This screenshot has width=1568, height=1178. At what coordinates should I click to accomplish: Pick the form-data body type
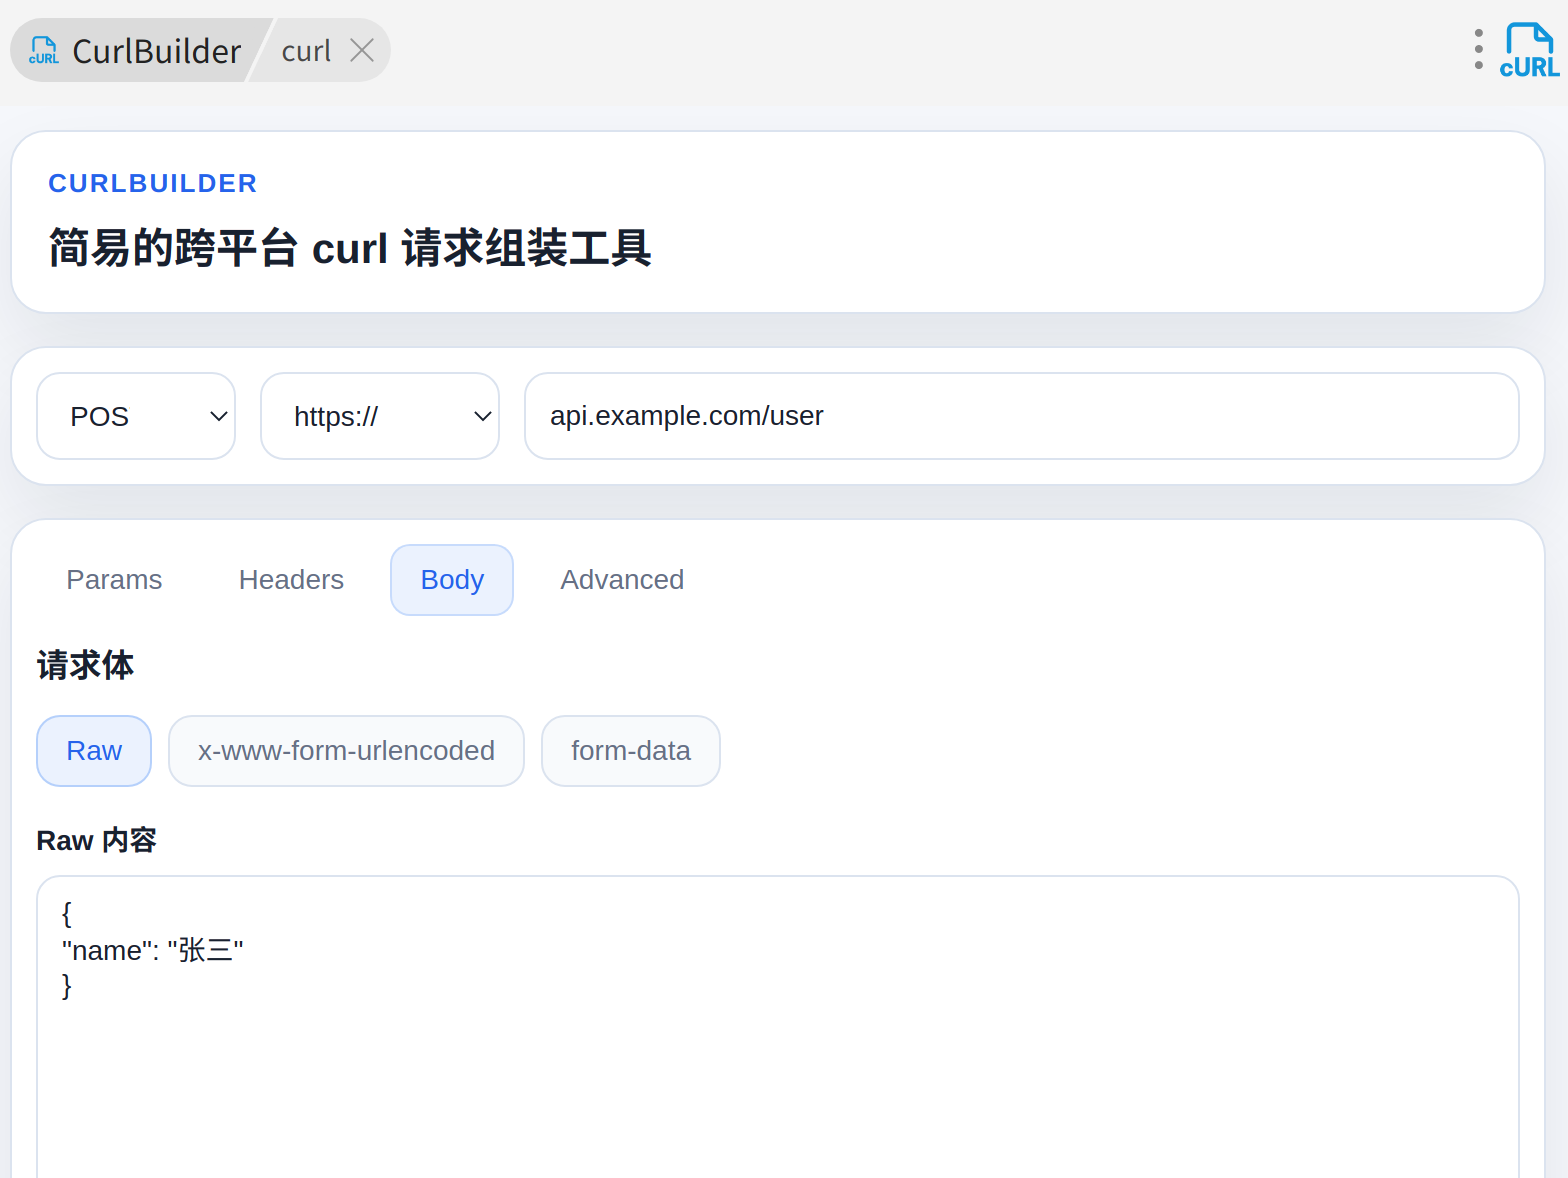pyautogui.click(x=630, y=751)
